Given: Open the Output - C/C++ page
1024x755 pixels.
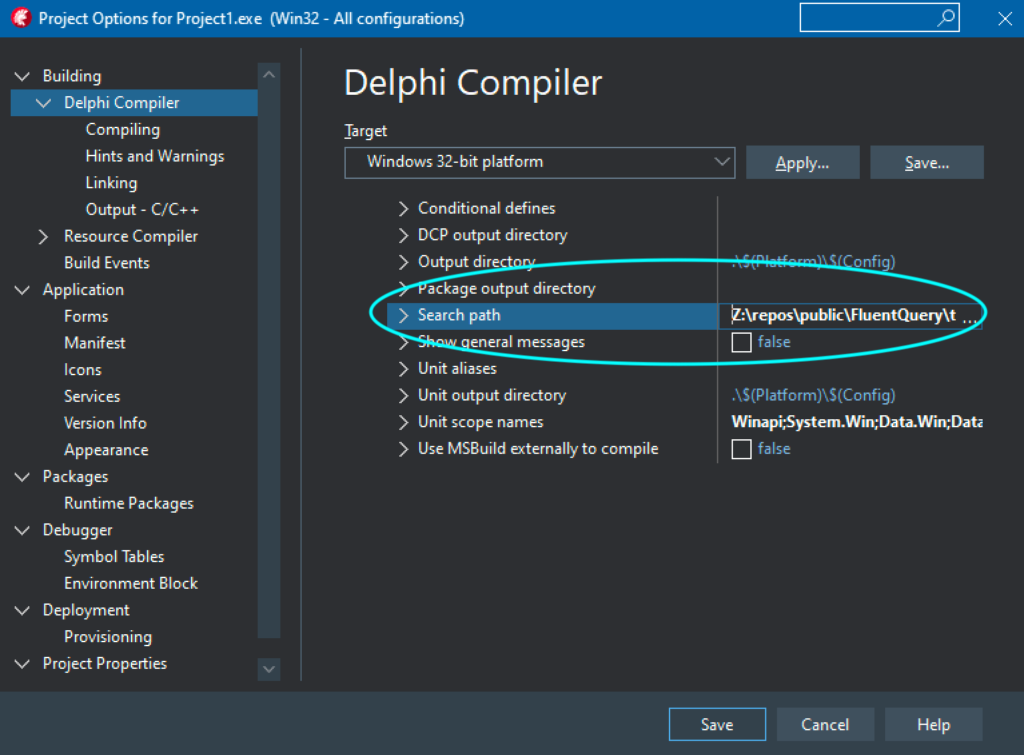Looking at the screenshot, I should (x=142, y=210).
